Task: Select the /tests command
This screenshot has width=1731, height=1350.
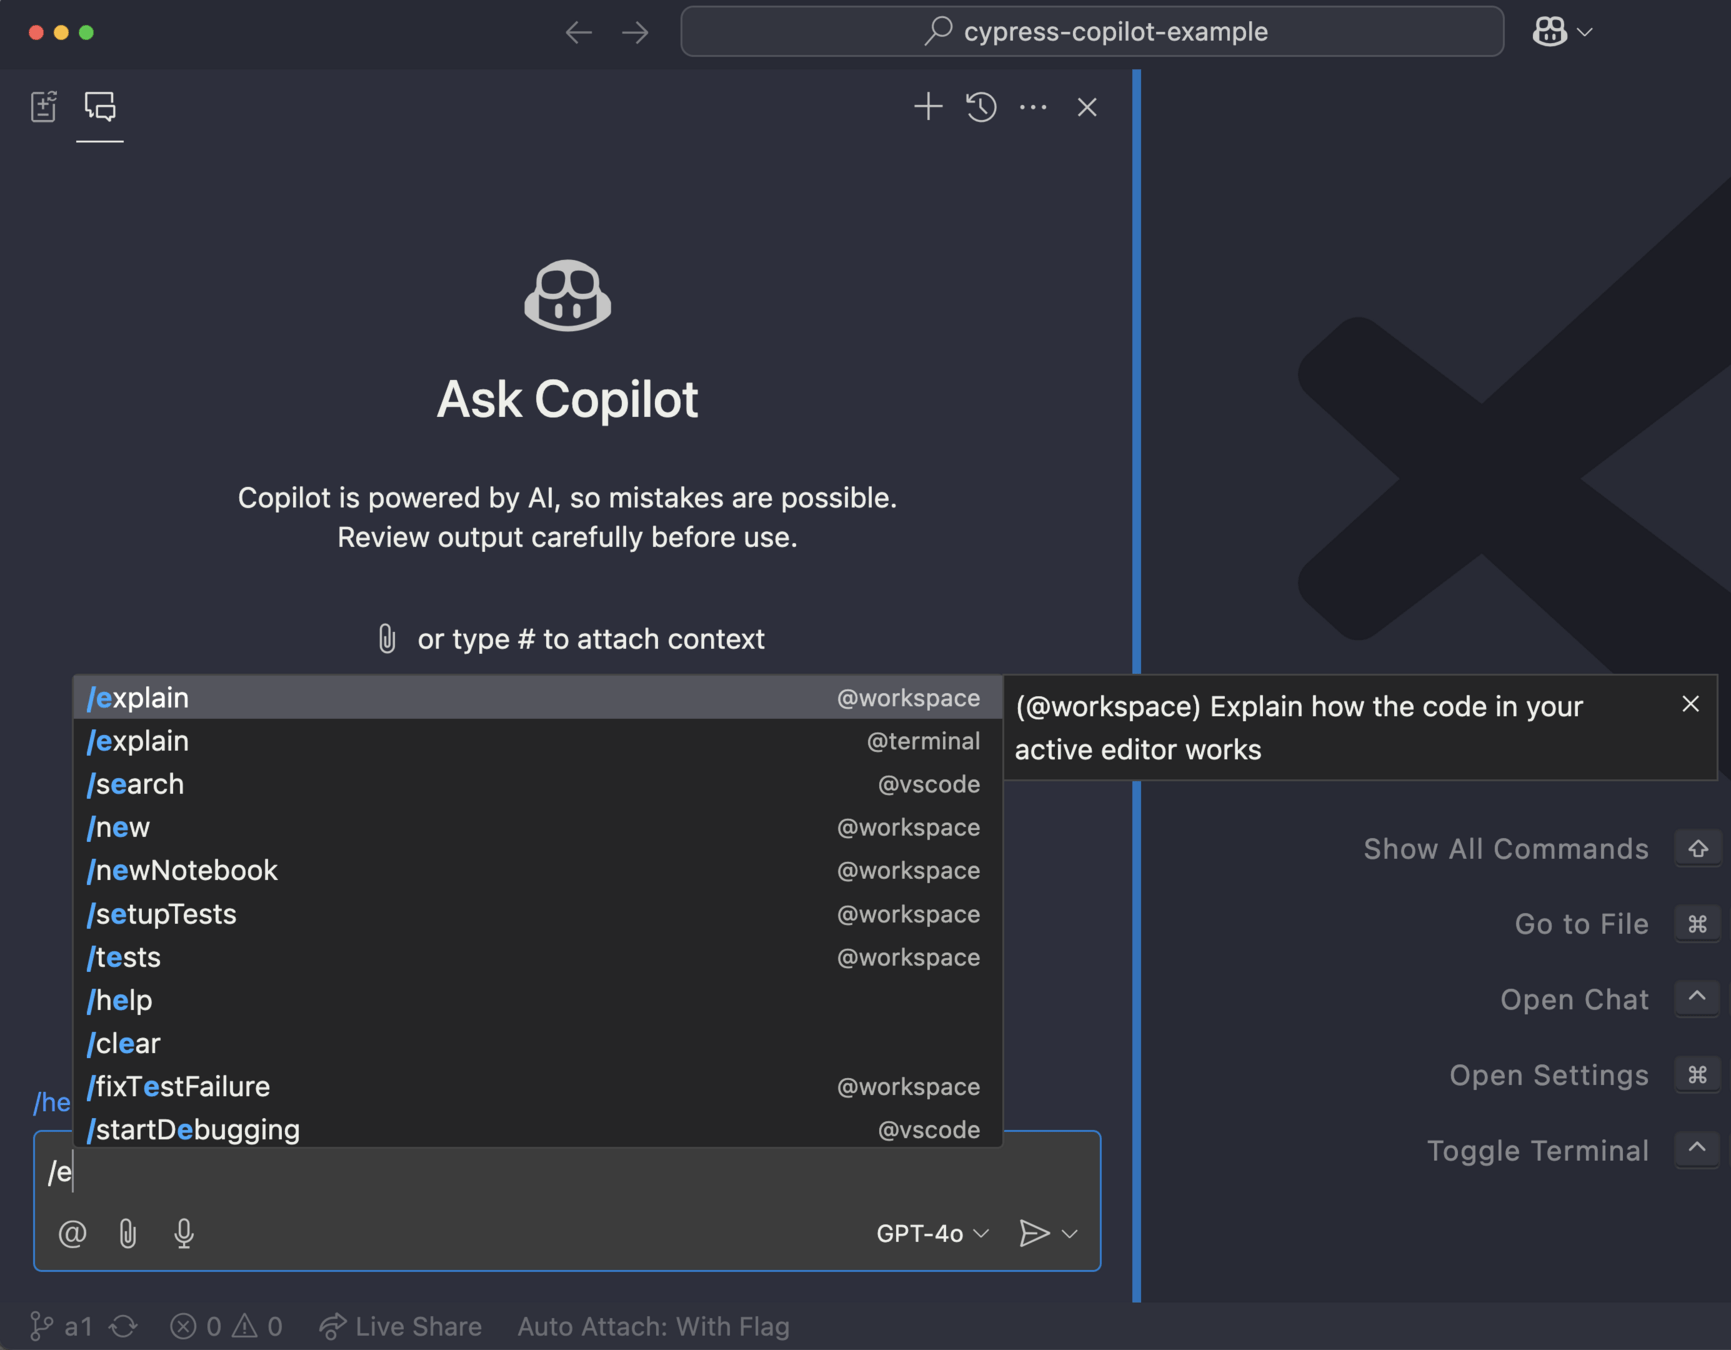Action: coord(538,957)
